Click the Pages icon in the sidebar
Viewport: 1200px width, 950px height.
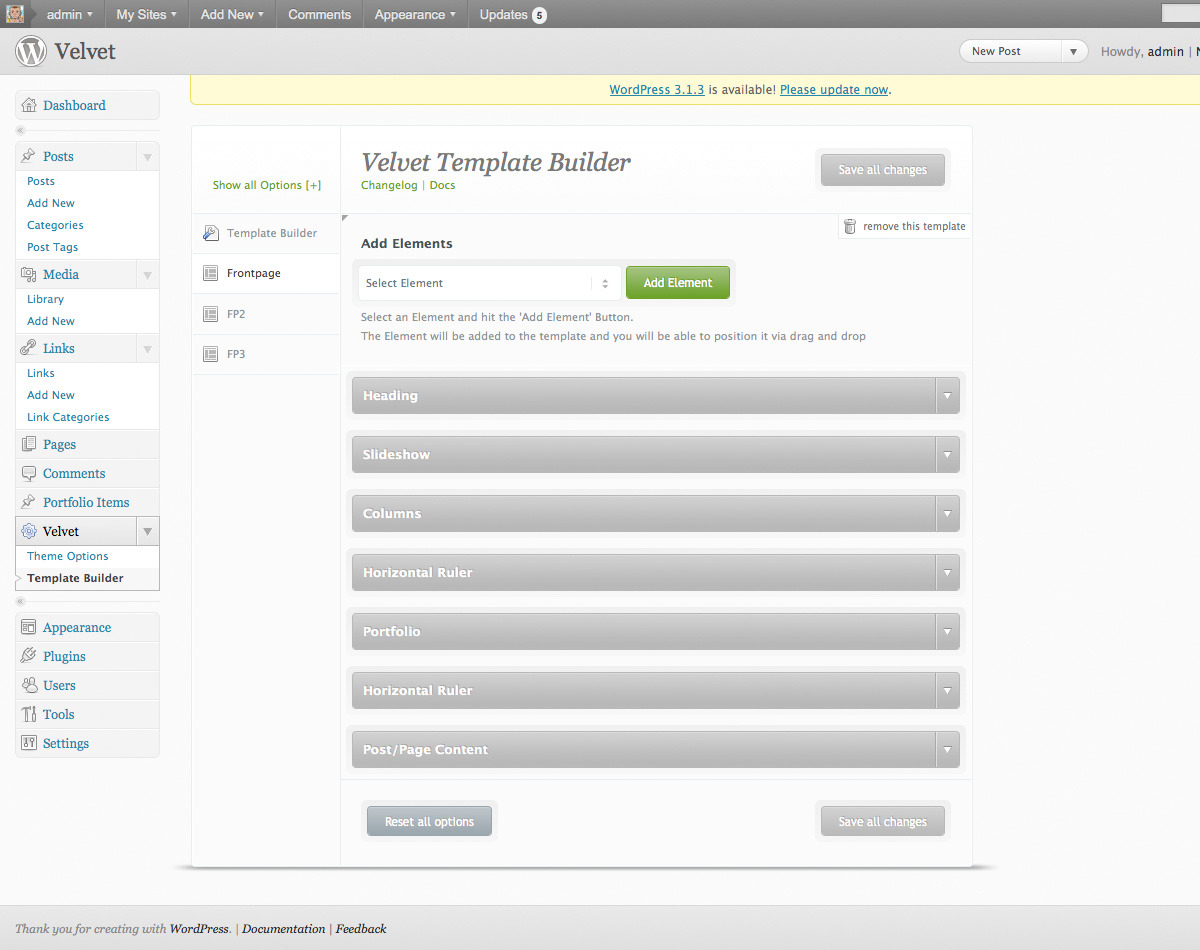pyautogui.click(x=29, y=444)
